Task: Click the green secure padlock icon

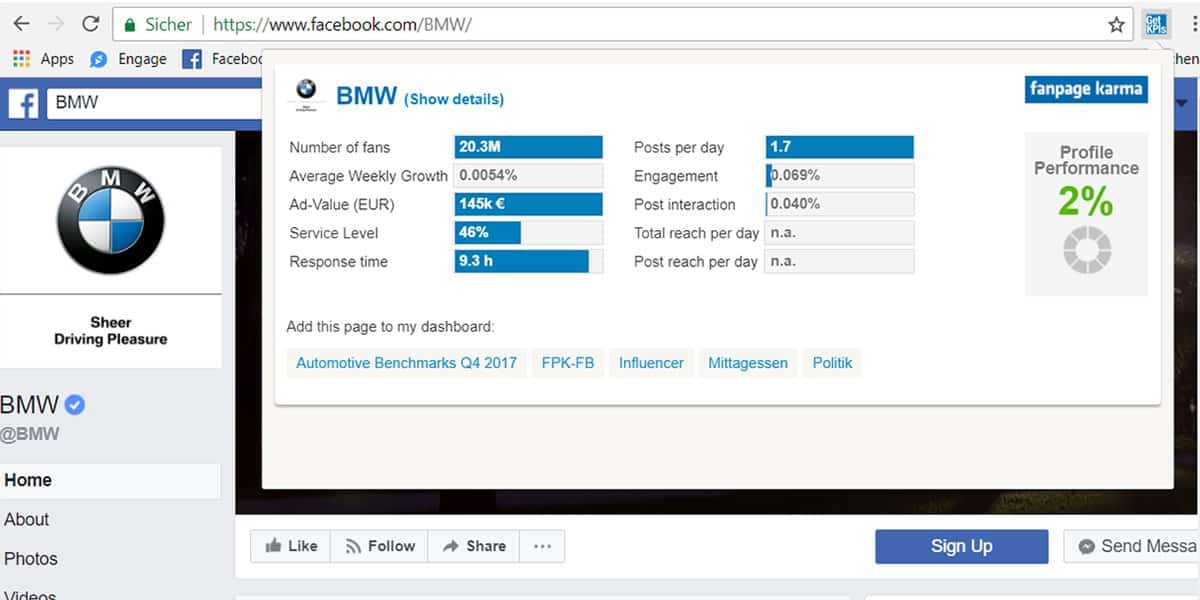Action: pyautogui.click(x=128, y=24)
